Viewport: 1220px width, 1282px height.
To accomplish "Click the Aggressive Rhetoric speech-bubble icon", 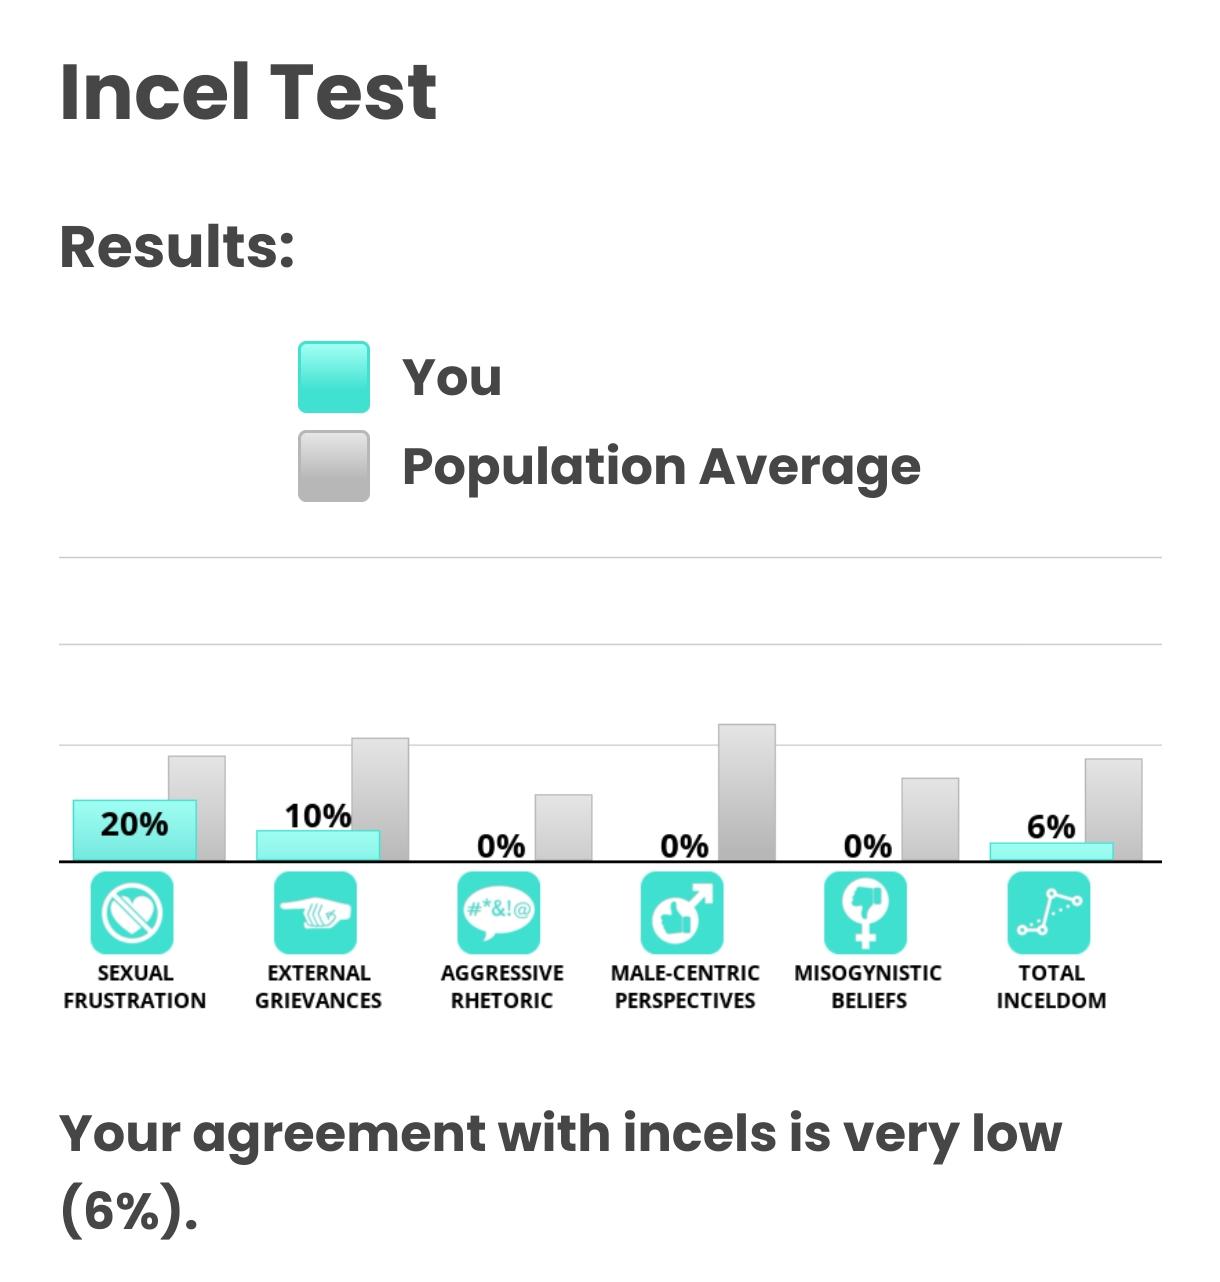I will [499, 912].
